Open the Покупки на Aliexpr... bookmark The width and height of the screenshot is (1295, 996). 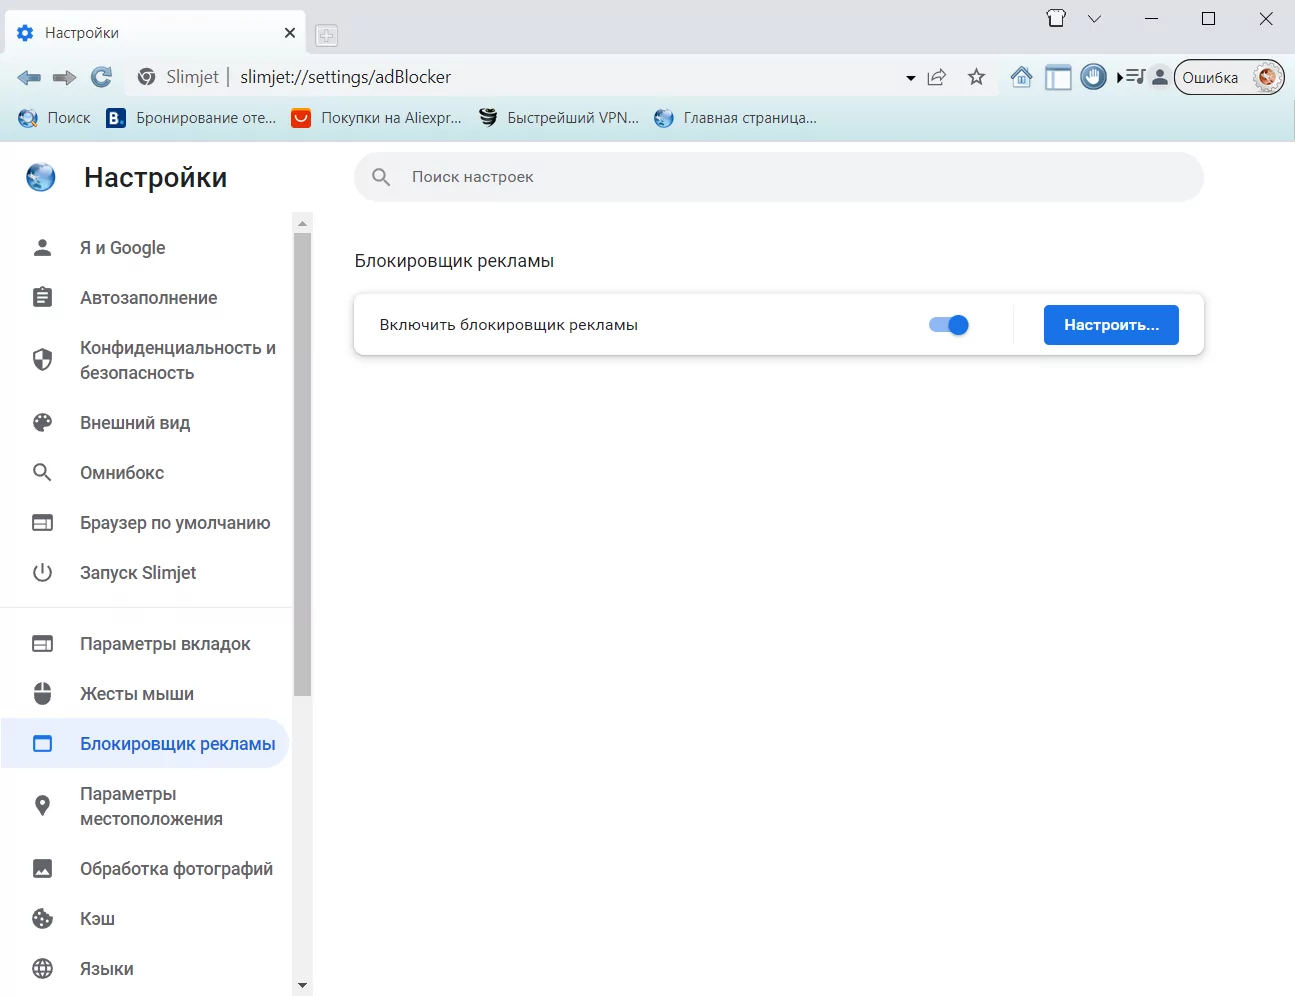[x=377, y=118]
